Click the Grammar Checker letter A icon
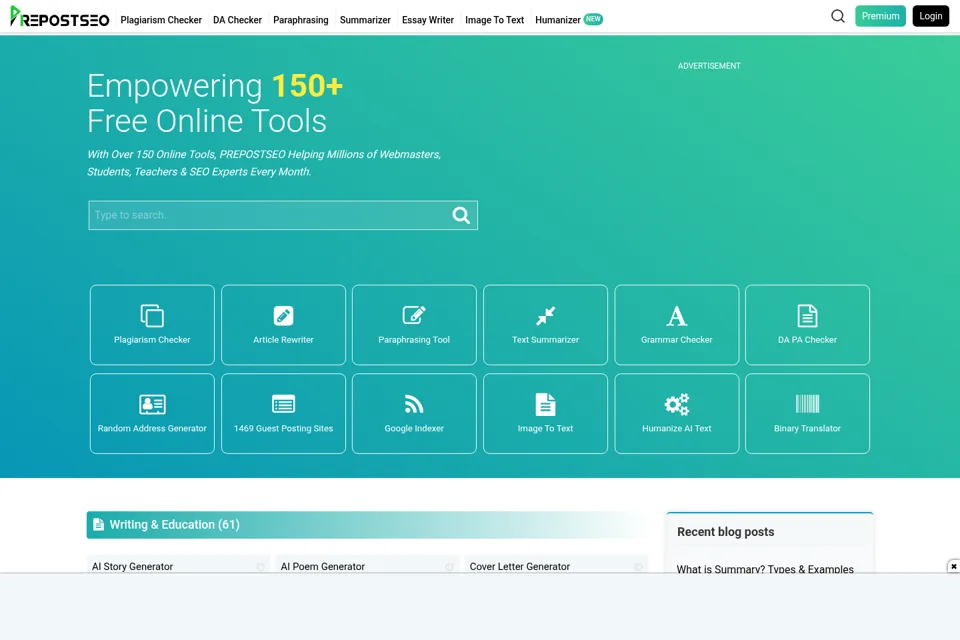Image resolution: width=960 pixels, height=640 pixels. coord(677,315)
